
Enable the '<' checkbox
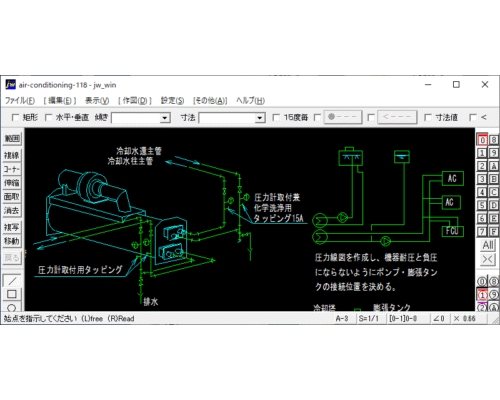(473, 117)
